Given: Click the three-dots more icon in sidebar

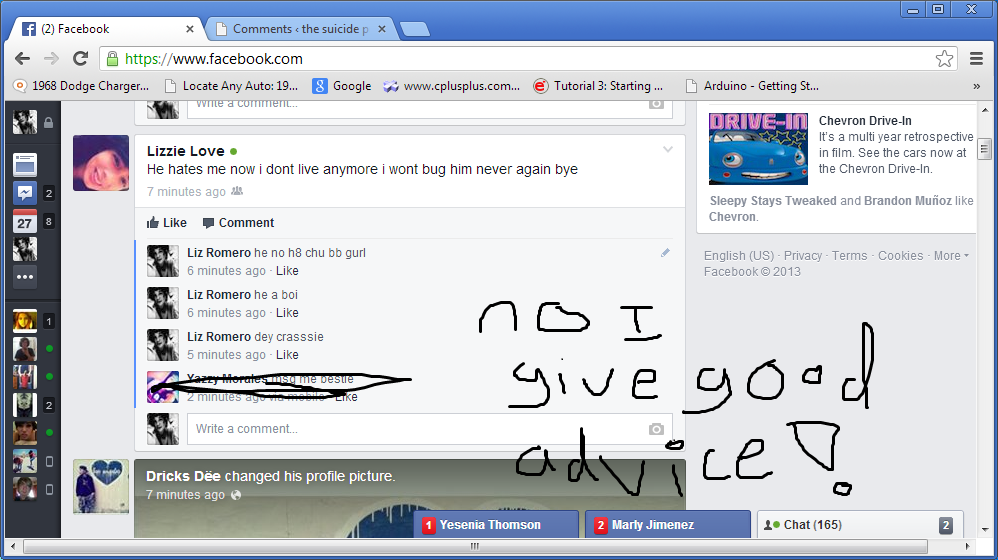Looking at the screenshot, I should 25,277.
